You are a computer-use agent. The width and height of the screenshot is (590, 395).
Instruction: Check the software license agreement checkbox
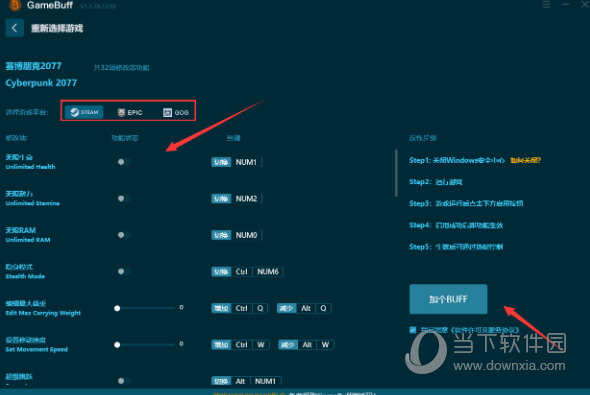click(x=413, y=330)
